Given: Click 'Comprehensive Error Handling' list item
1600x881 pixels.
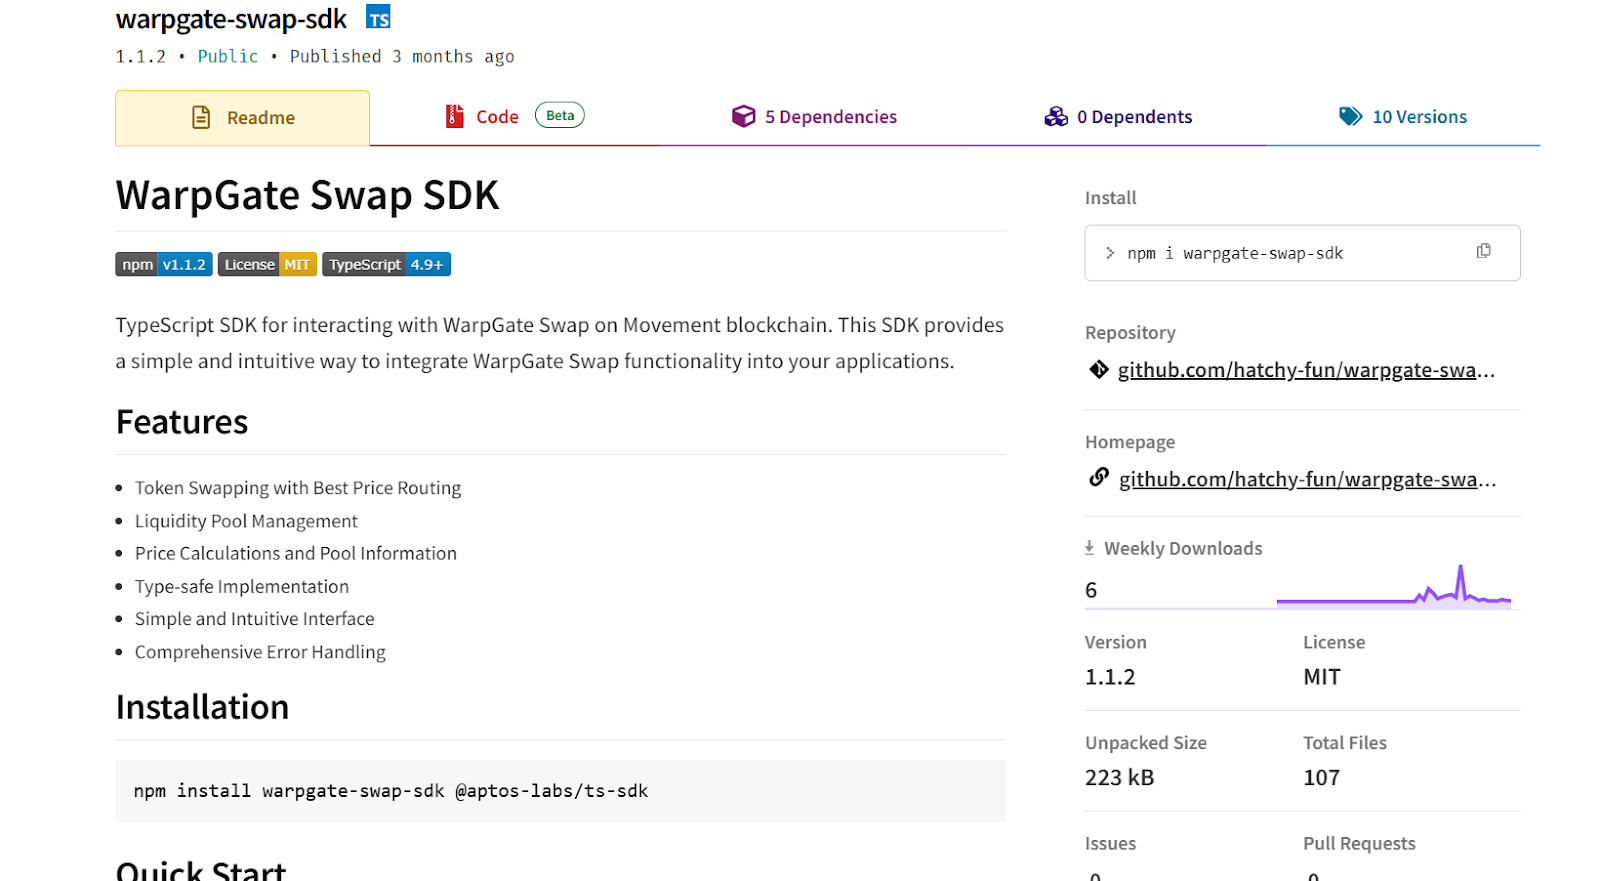Looking at the screenshot, I should coord(260,652).
